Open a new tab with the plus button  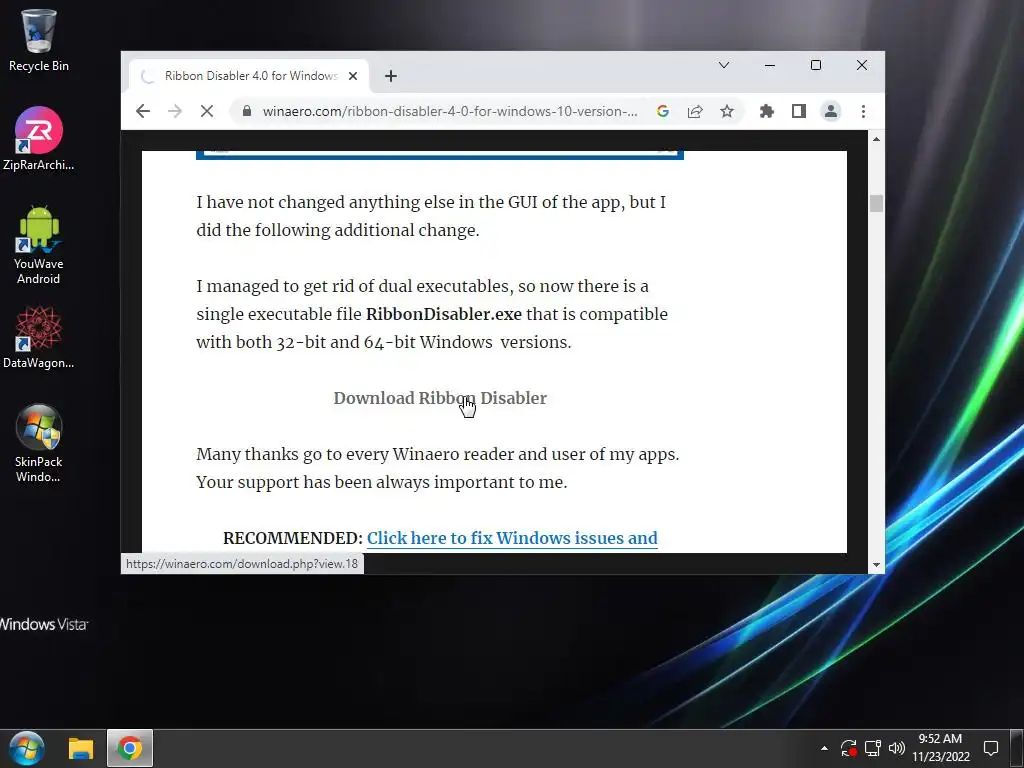click(x=391, y=76)
